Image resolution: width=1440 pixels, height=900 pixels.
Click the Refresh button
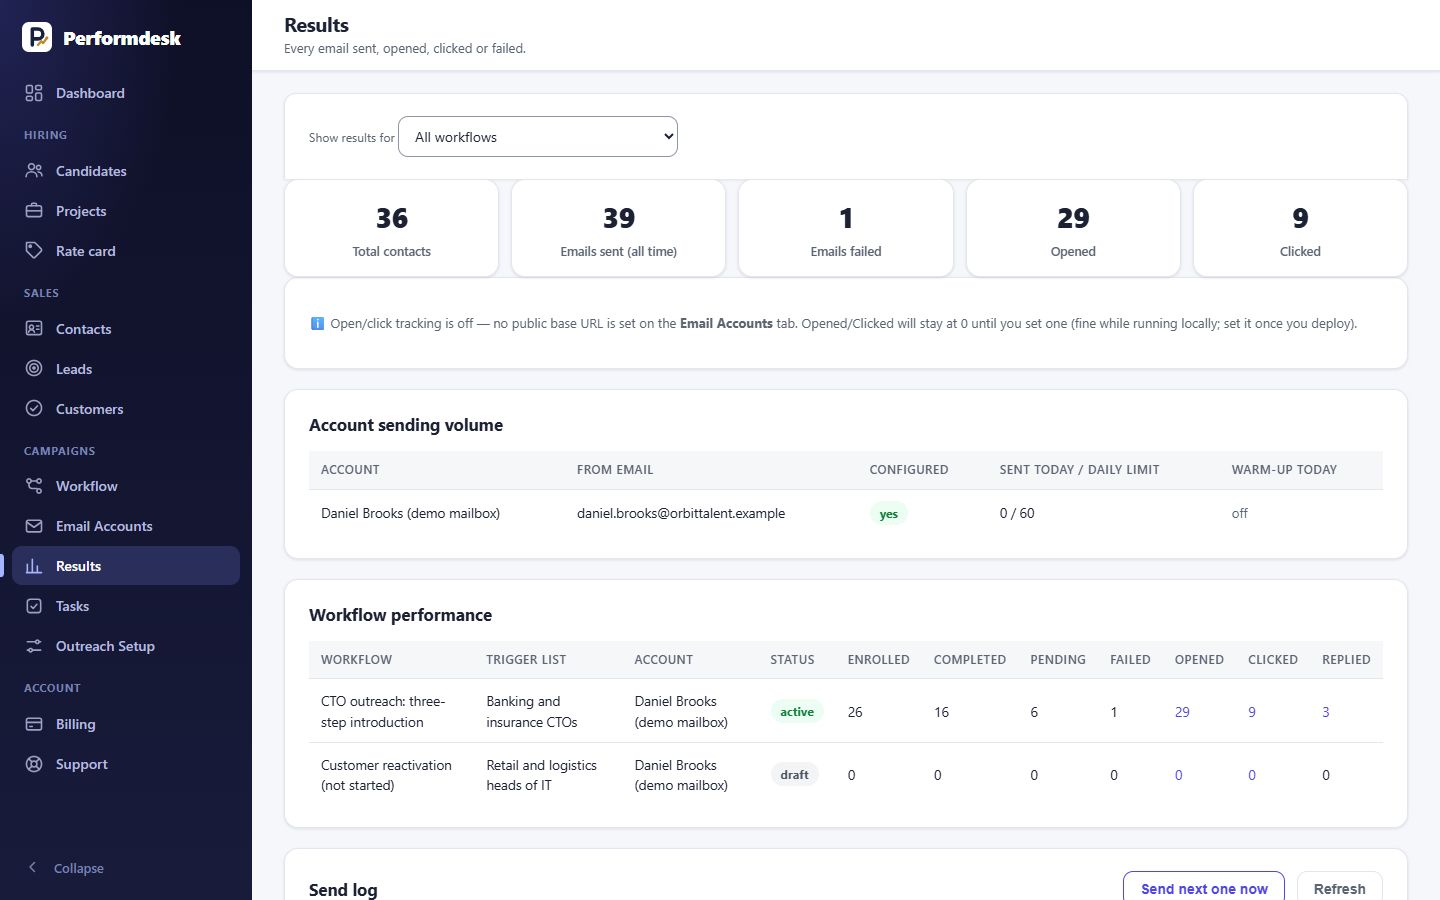(1340, 888)
